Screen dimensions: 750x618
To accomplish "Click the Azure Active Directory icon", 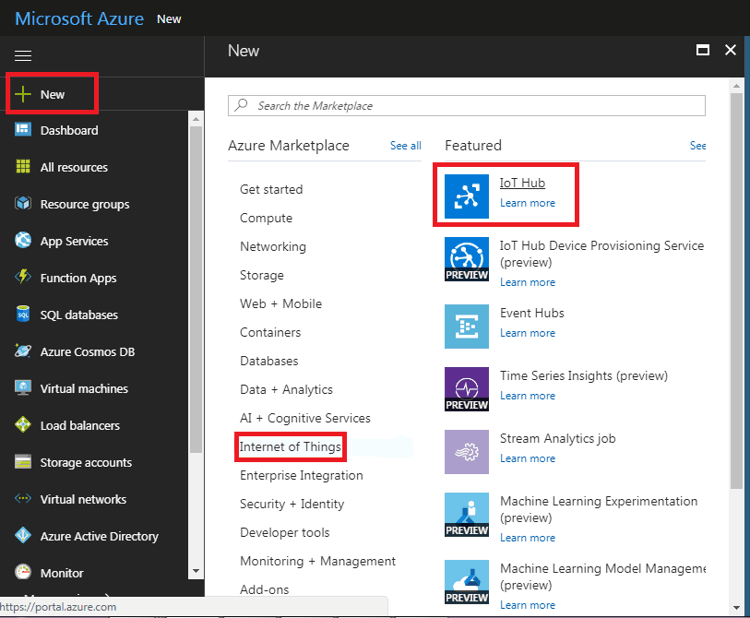I will 23,535.
